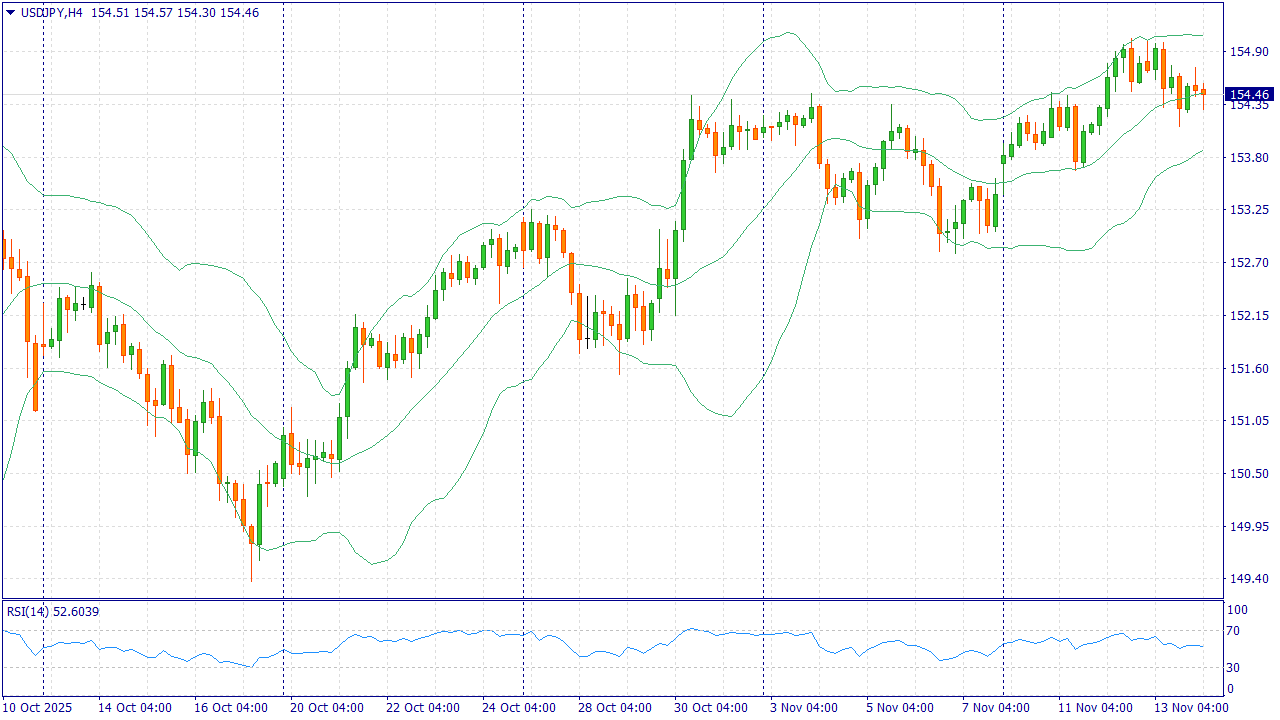Click the RSI(14) indicator label

click(26, 611)
